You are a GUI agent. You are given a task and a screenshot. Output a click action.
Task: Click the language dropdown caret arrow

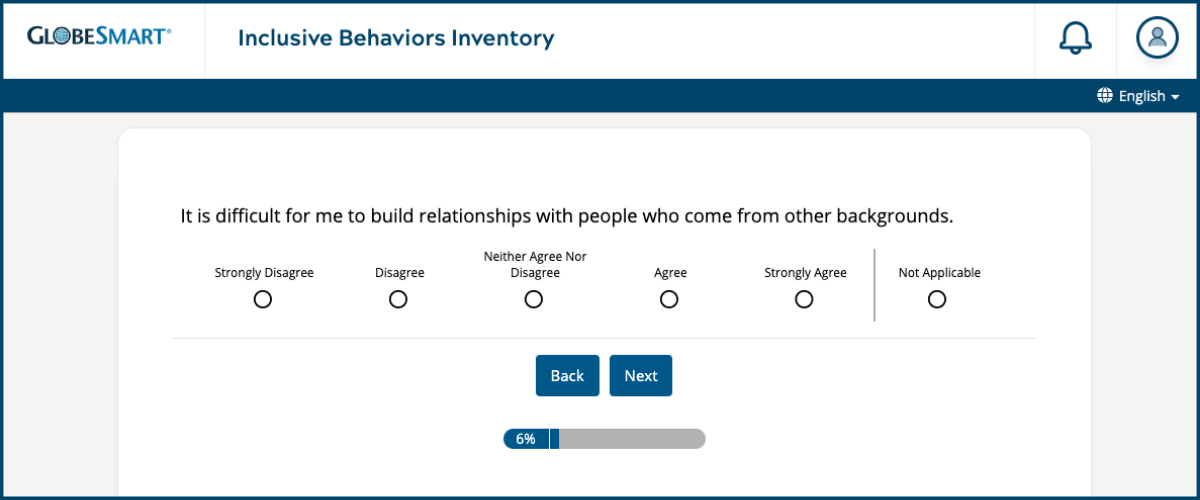(x=1175, y=97)
